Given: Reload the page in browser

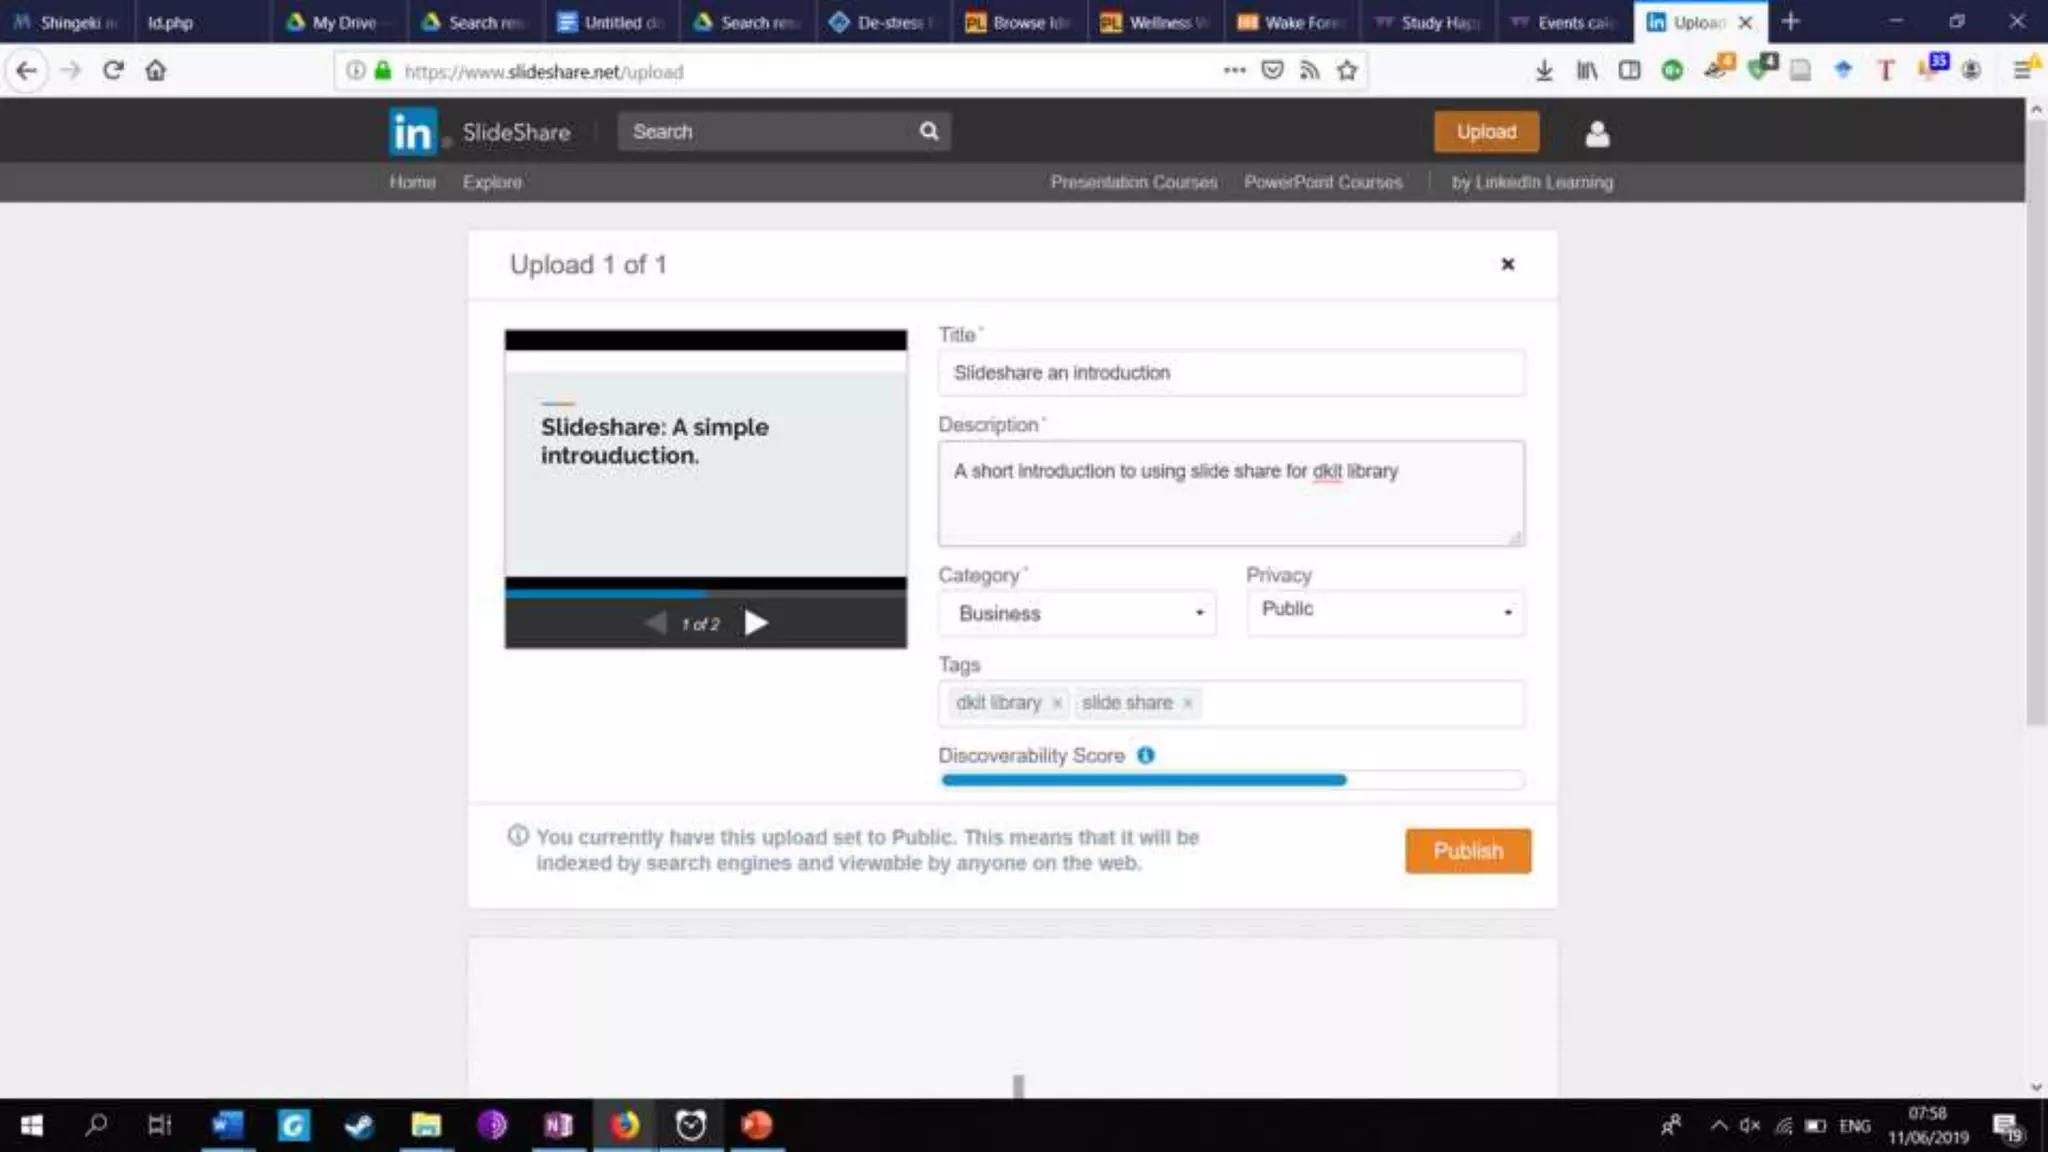Looking at the screenshot, I should (113, 71).
